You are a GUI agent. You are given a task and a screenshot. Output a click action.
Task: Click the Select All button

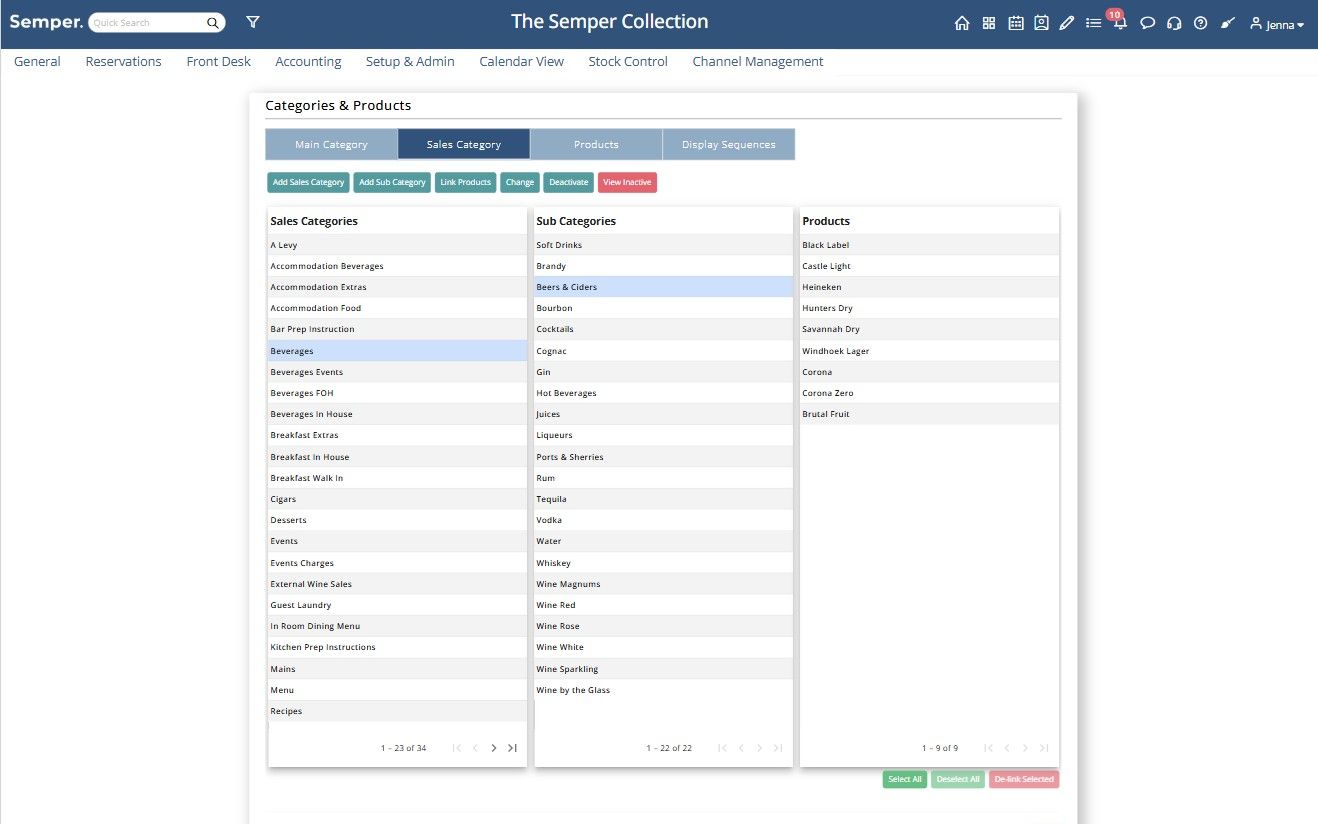tap(905, 779)
